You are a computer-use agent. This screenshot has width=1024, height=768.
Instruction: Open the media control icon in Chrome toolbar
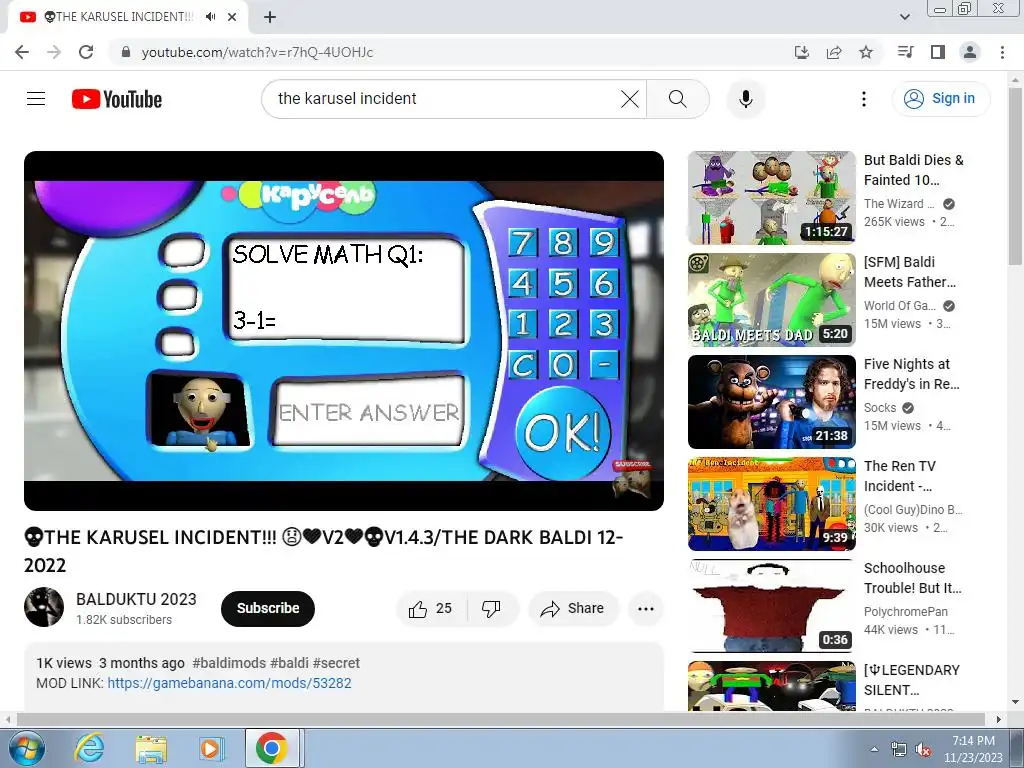pos(905,52)
